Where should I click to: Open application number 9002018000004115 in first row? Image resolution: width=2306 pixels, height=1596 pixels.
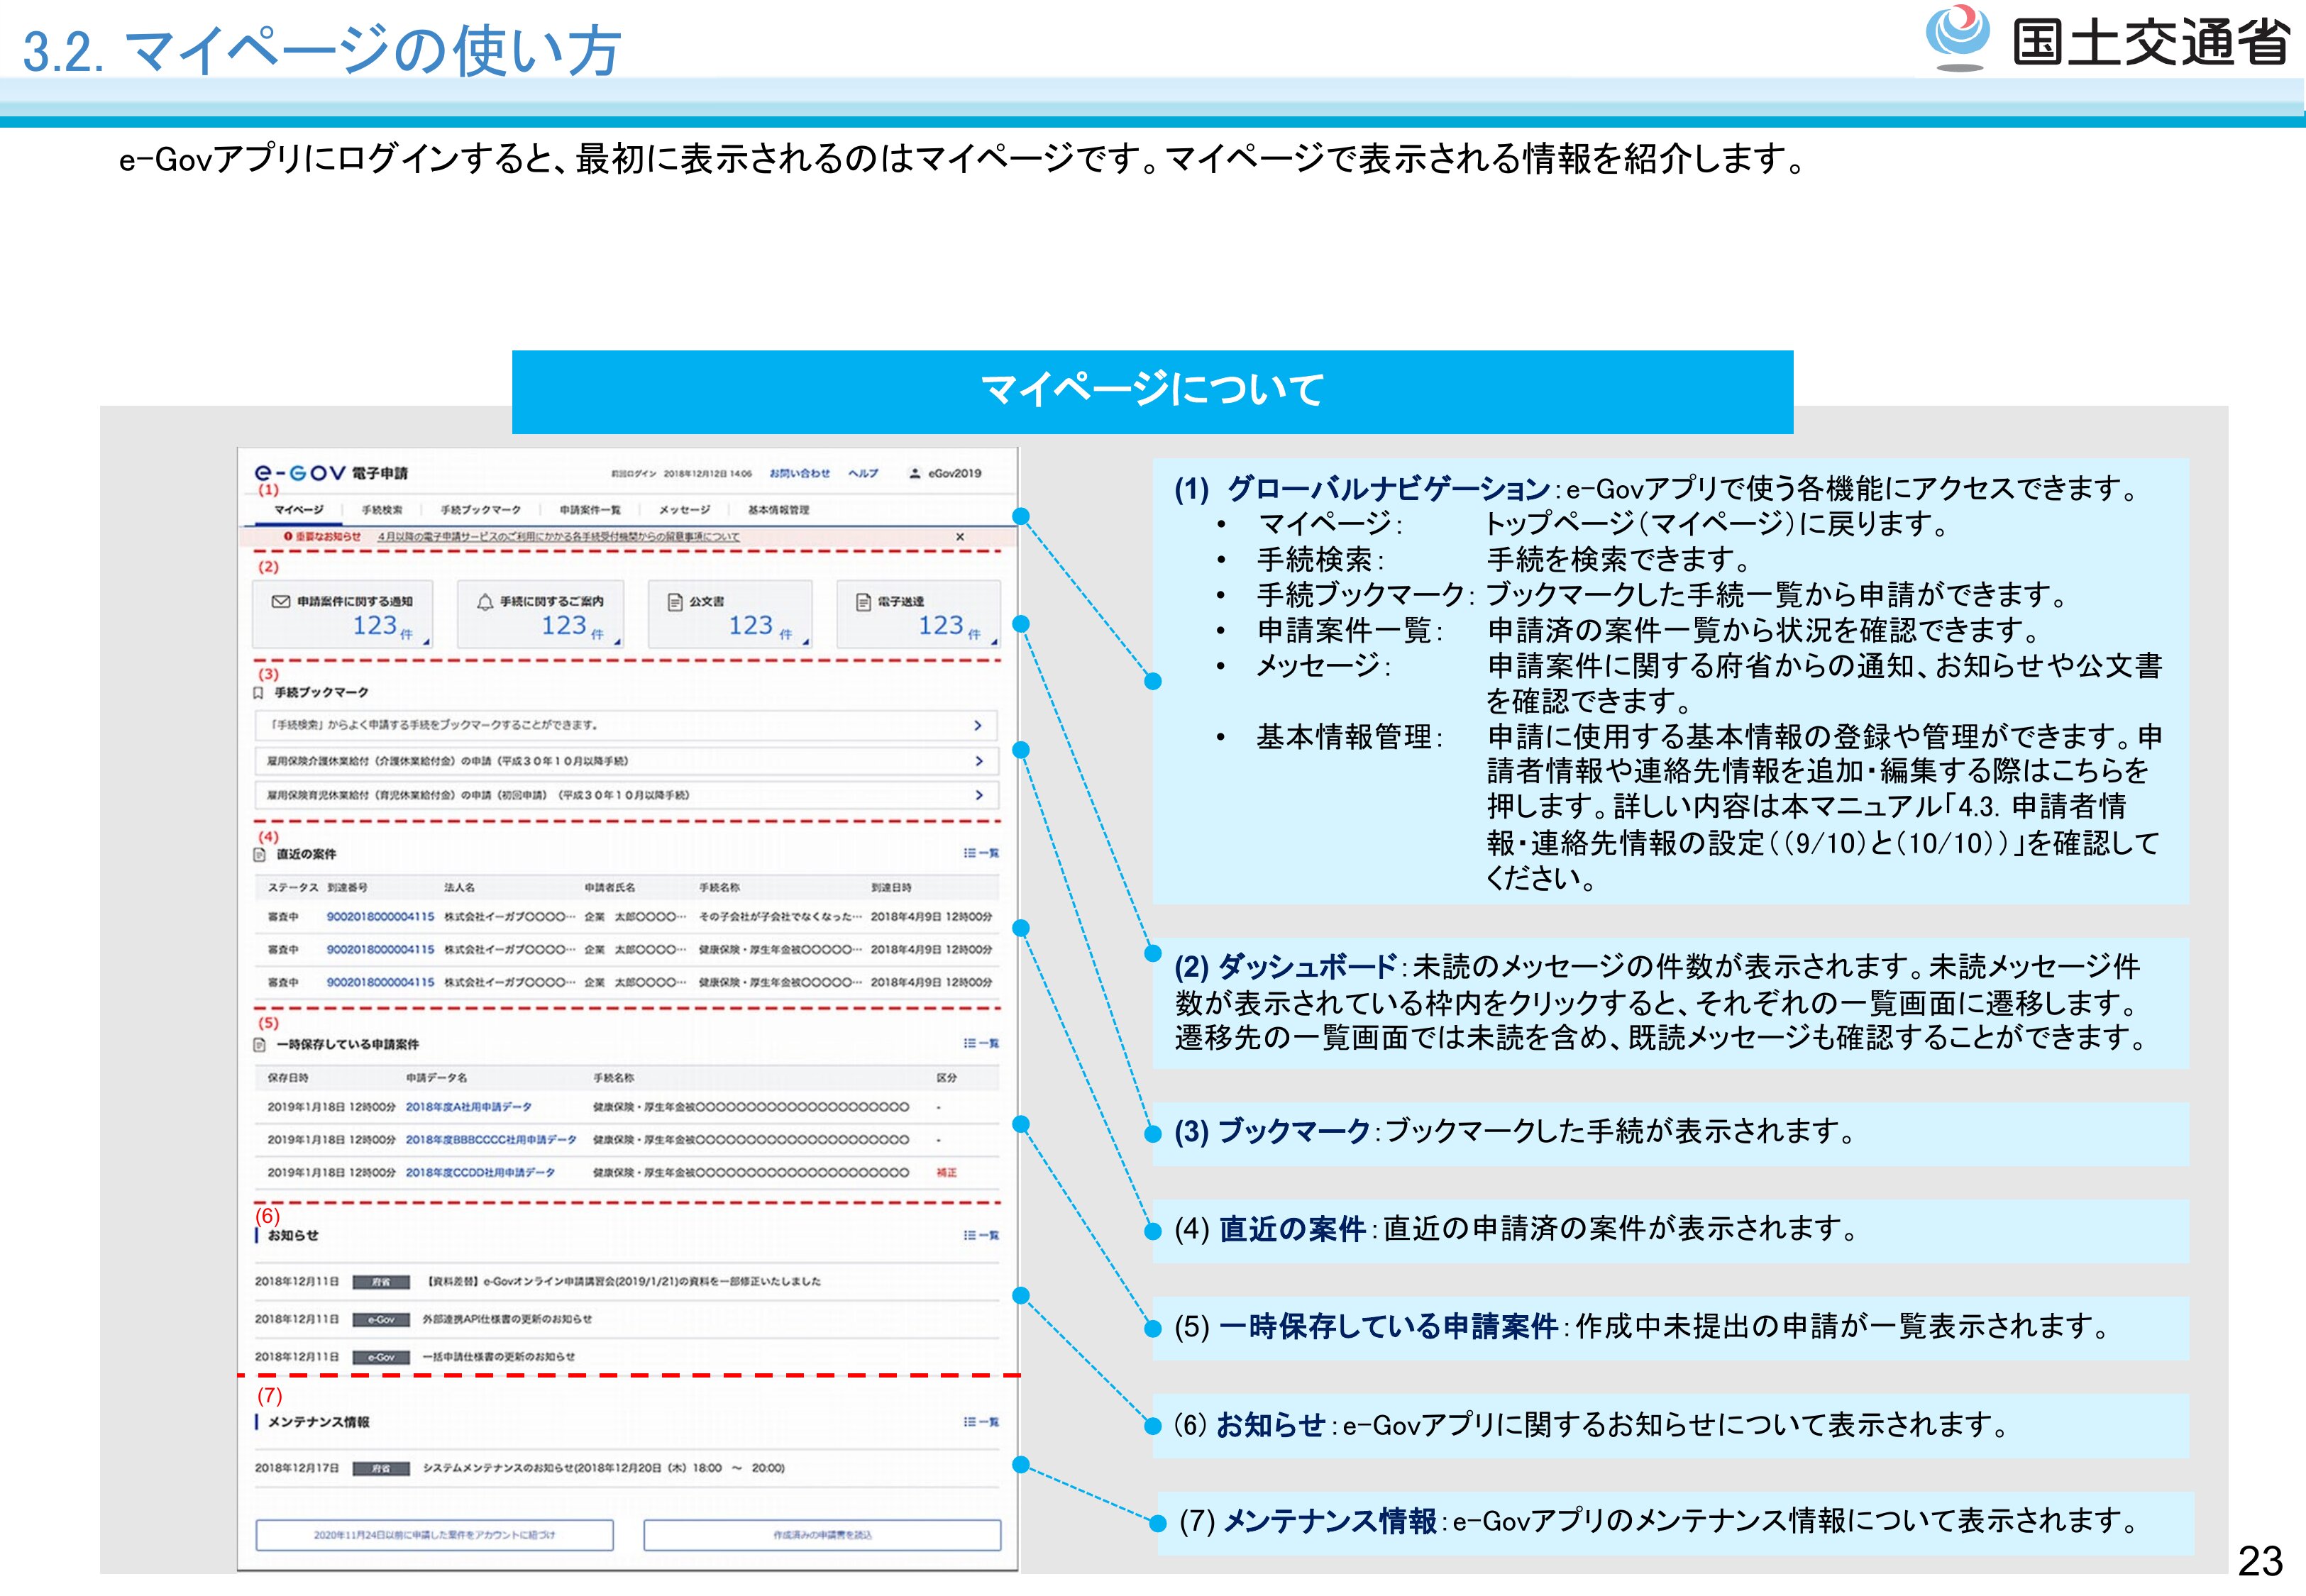click(380, 916)
